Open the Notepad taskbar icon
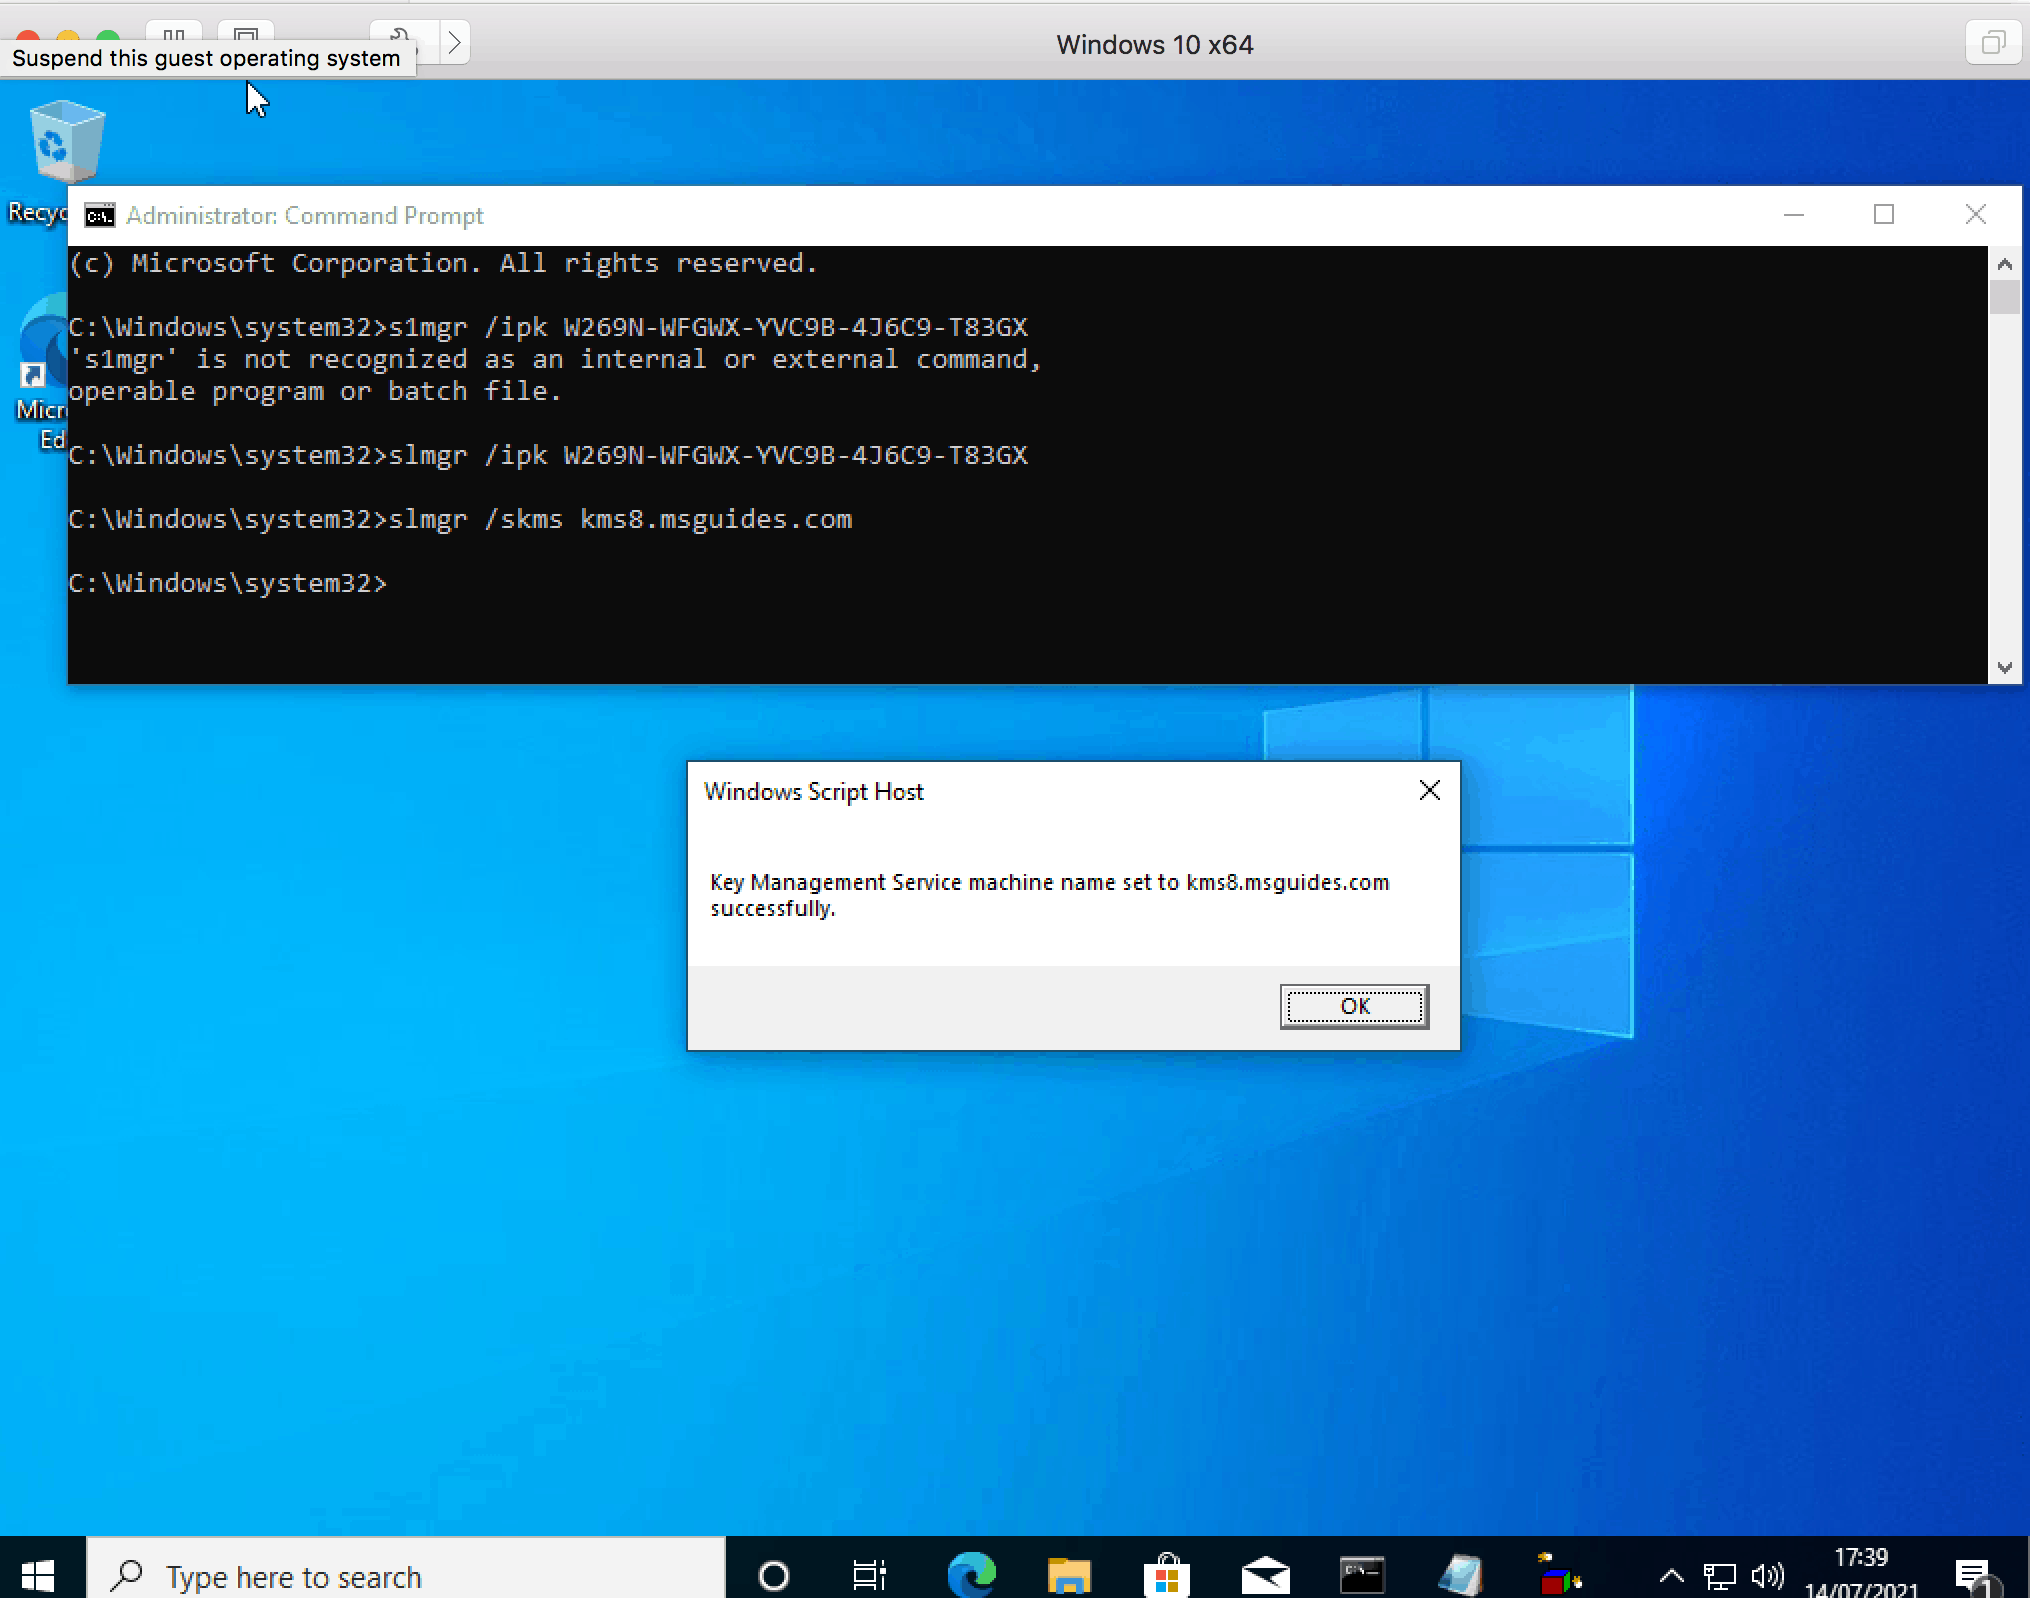2030x1598 pixels. [1461, 1575]
